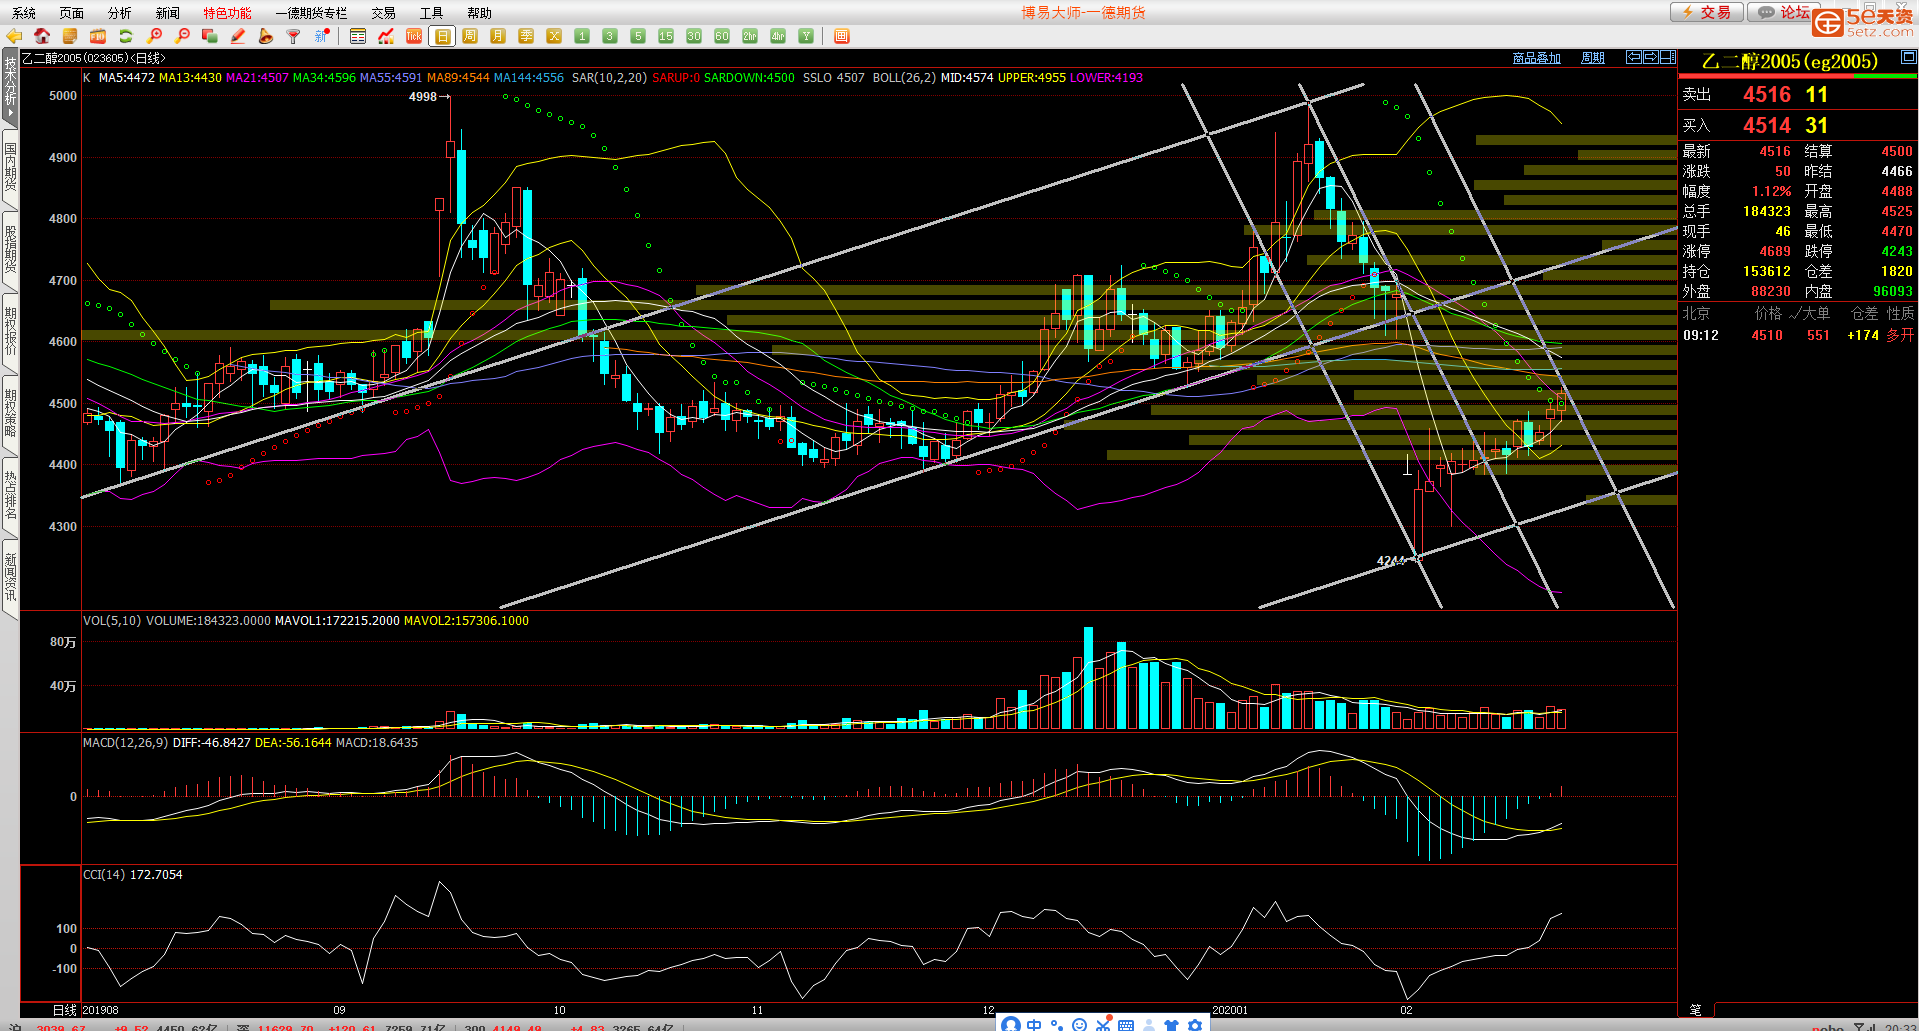Open the filter funnel icon
Screen dimensions: 1919x1031
(x=294, y=36)
